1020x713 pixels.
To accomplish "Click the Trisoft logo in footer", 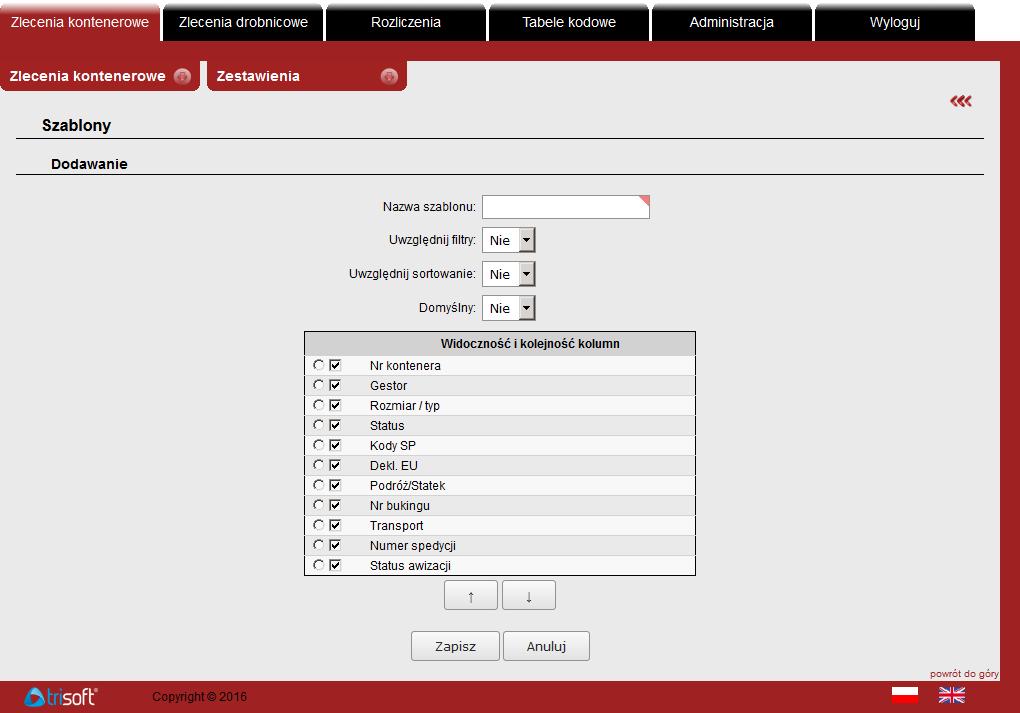I will pos(60,697).
